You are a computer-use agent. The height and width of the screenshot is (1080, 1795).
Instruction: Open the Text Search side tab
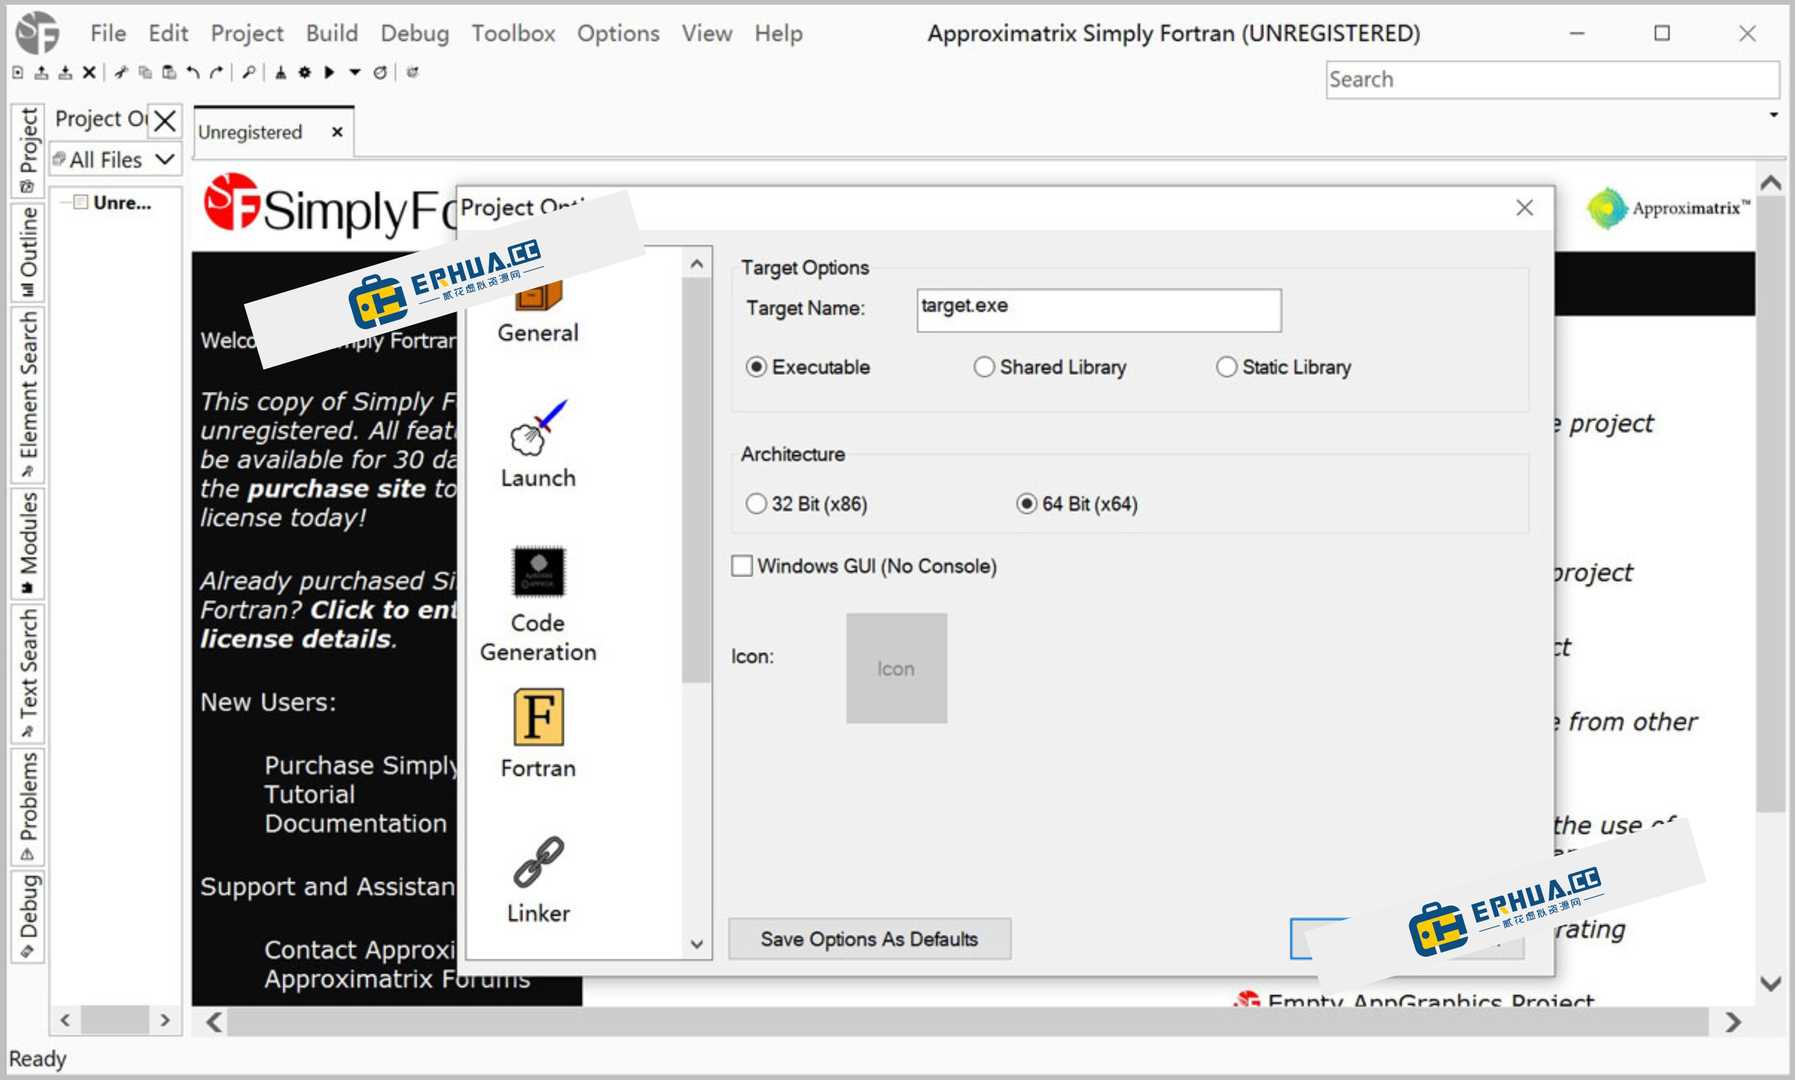click(x=27, y=674)
